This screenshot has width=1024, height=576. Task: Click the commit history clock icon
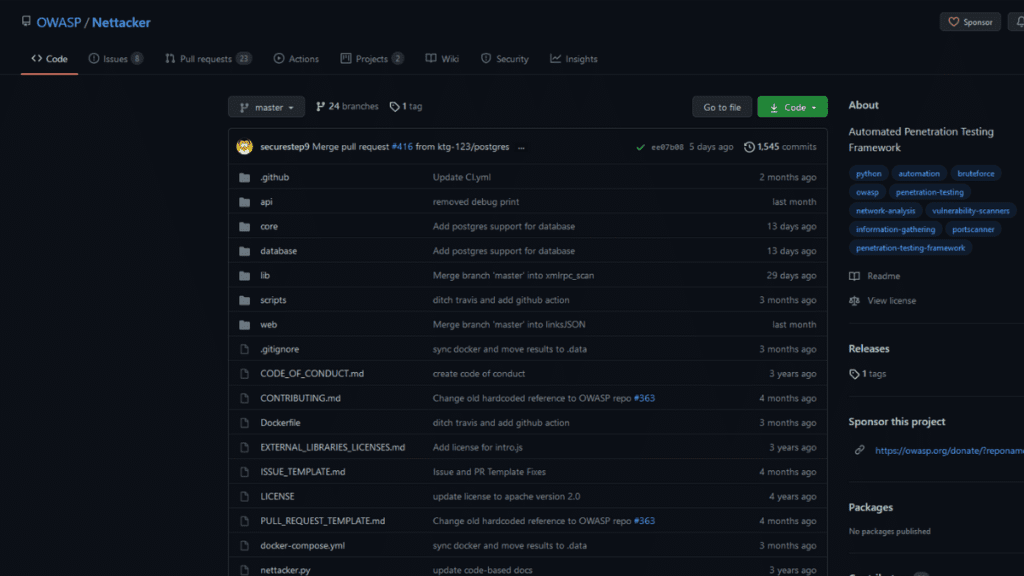tap(749, 147)
